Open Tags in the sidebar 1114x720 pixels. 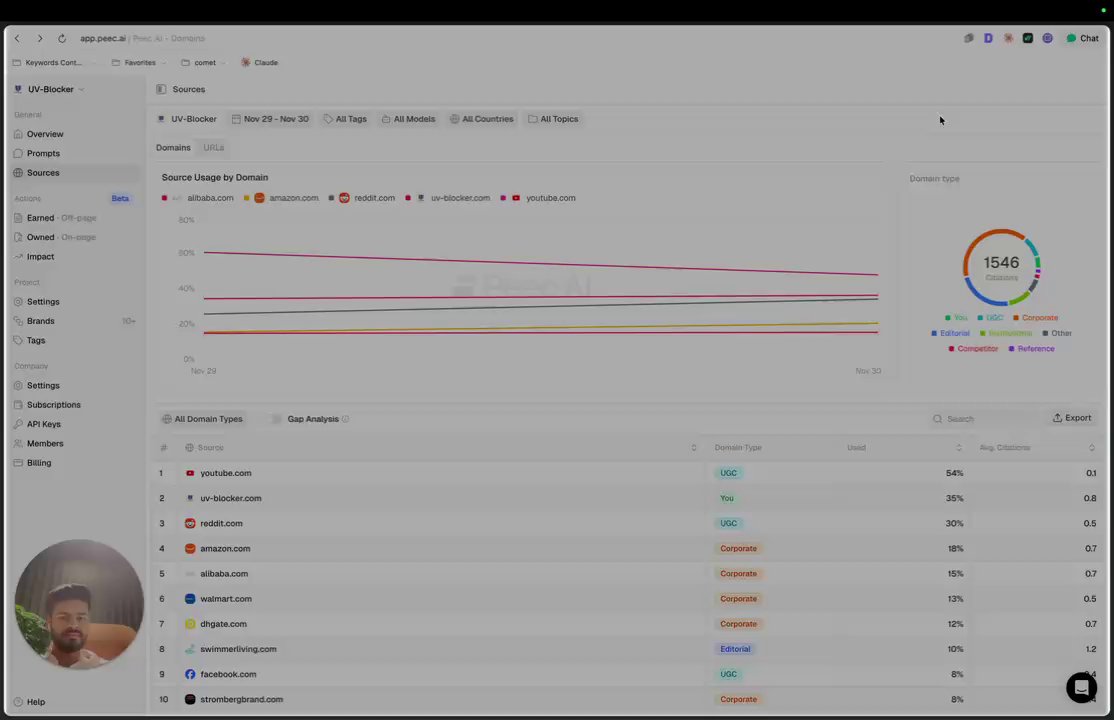coord(36,340)
